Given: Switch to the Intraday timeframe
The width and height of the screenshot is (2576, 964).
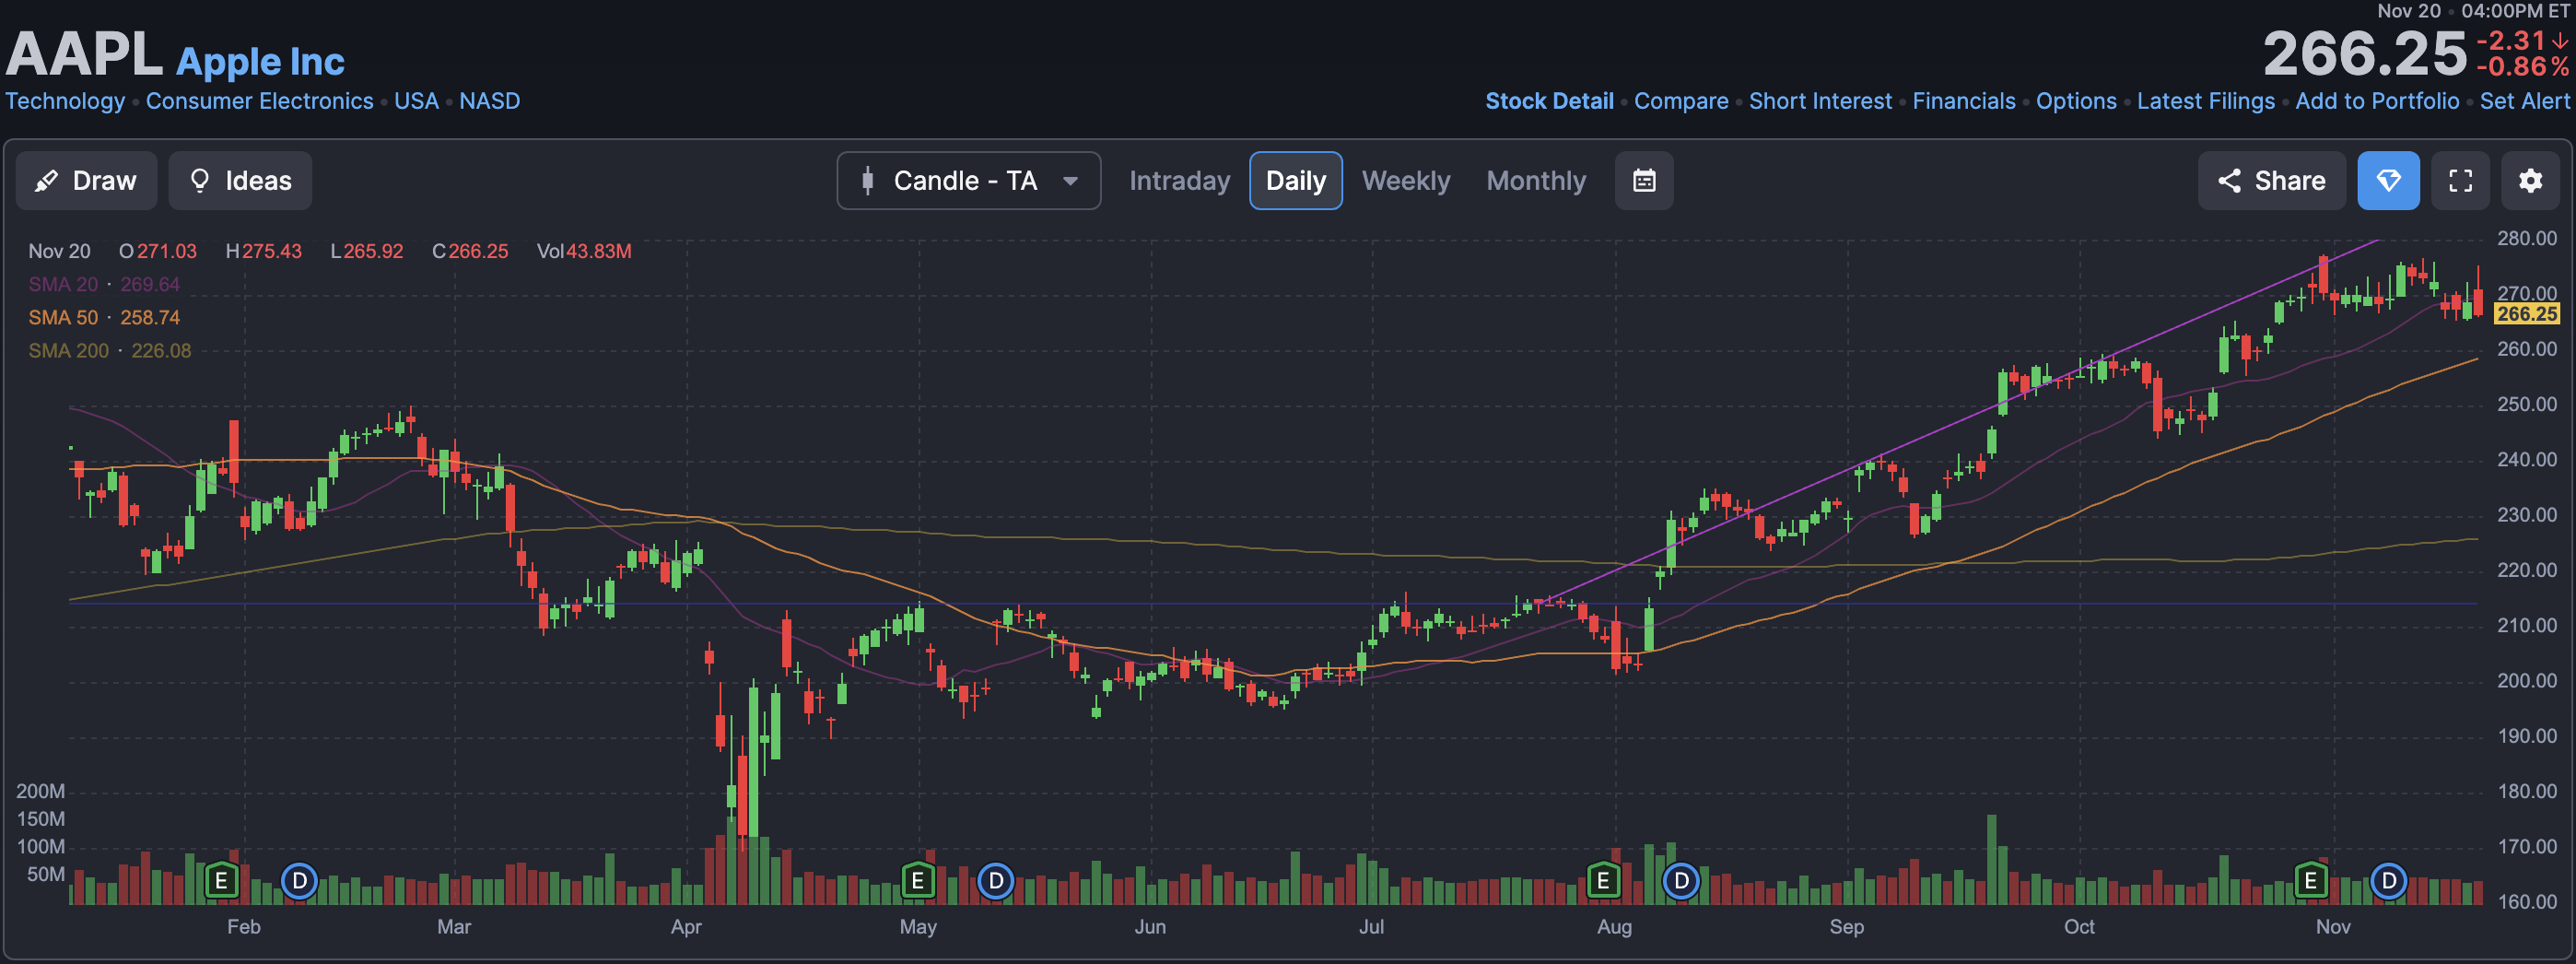Looking at the screenshot, I should pos(1179,181).
